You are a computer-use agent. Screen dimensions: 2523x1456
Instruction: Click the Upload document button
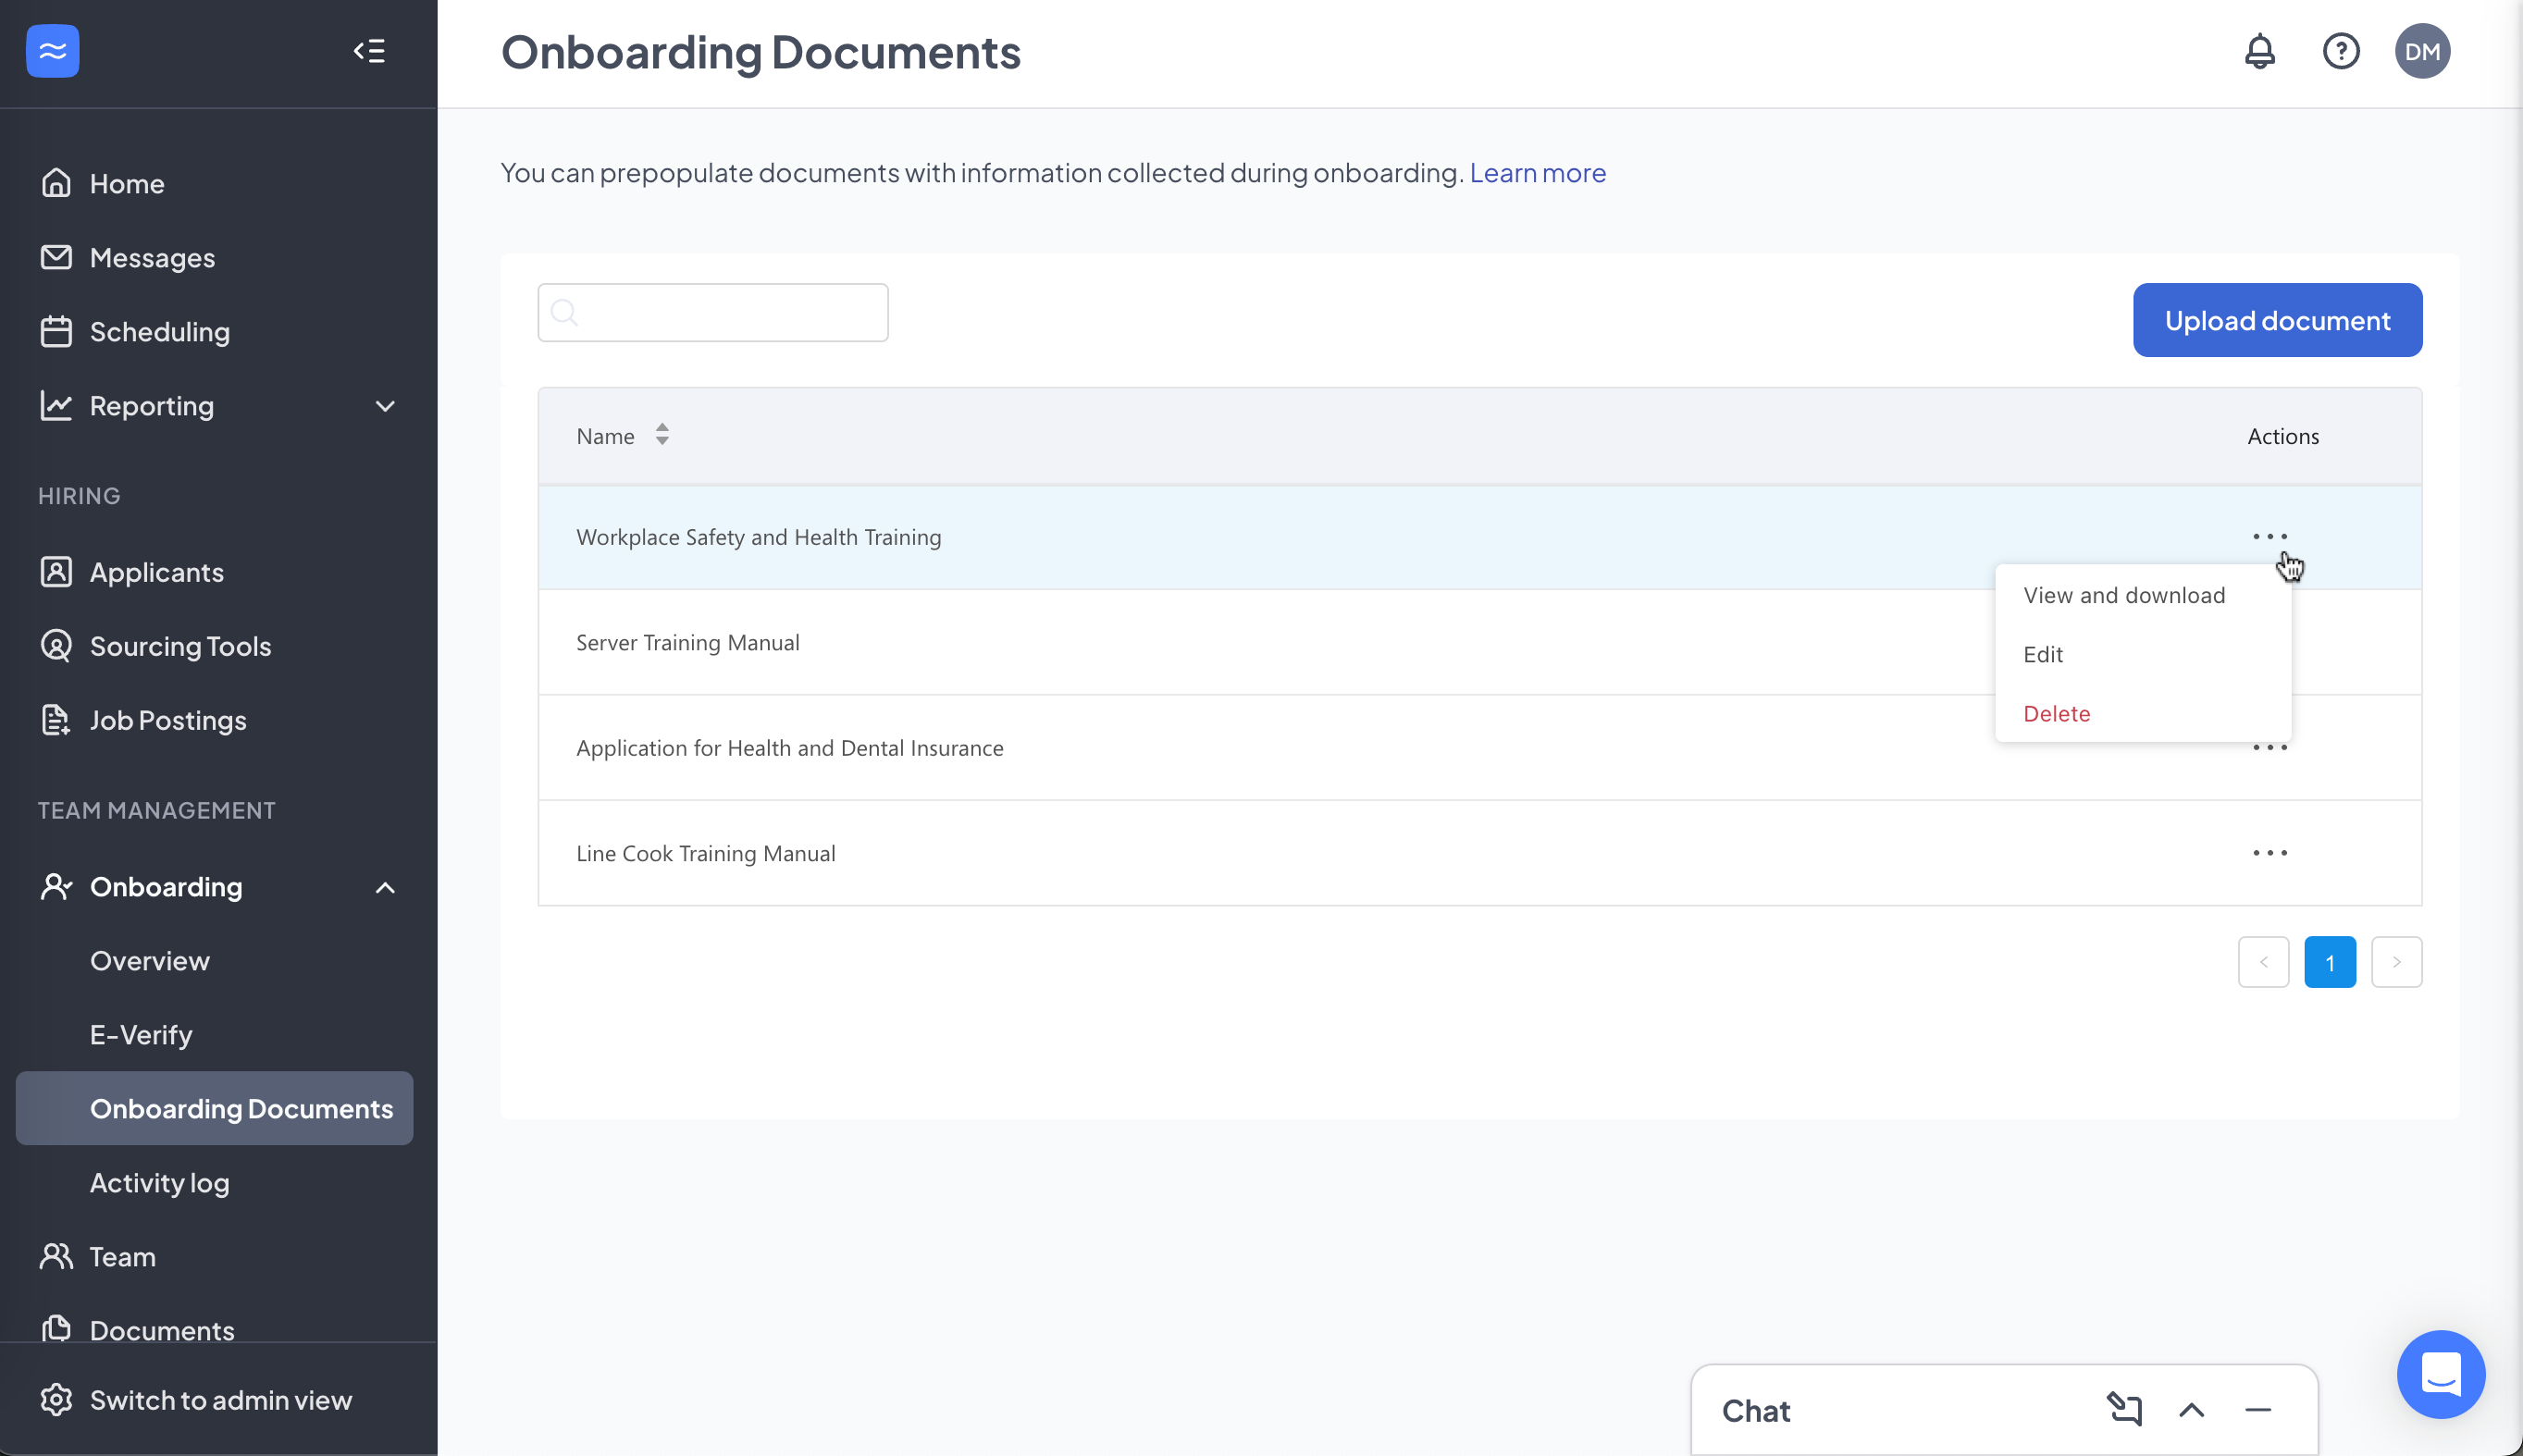[x=2277, y=320]
